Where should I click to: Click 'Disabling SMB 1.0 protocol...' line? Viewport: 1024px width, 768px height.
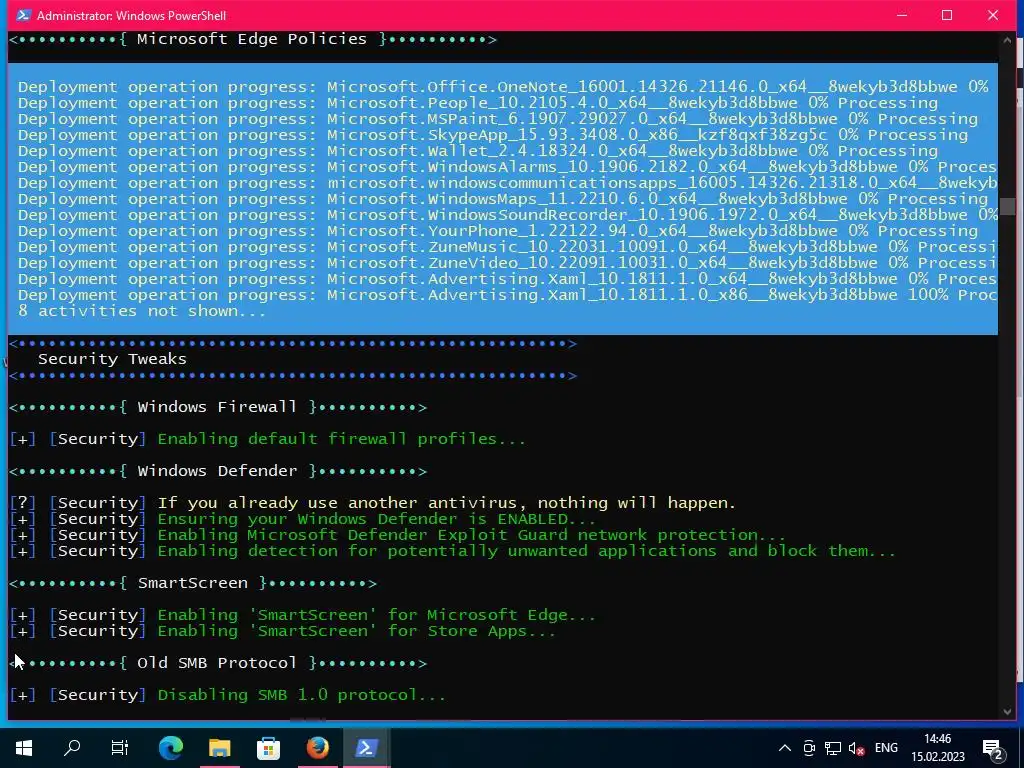click(x=228, y=695)
